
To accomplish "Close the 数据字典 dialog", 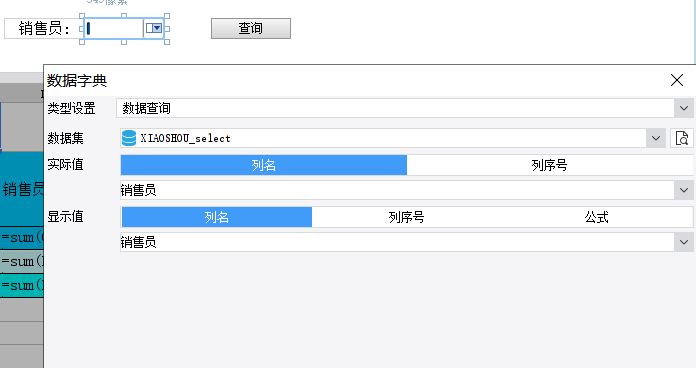I will click(676, 80).
